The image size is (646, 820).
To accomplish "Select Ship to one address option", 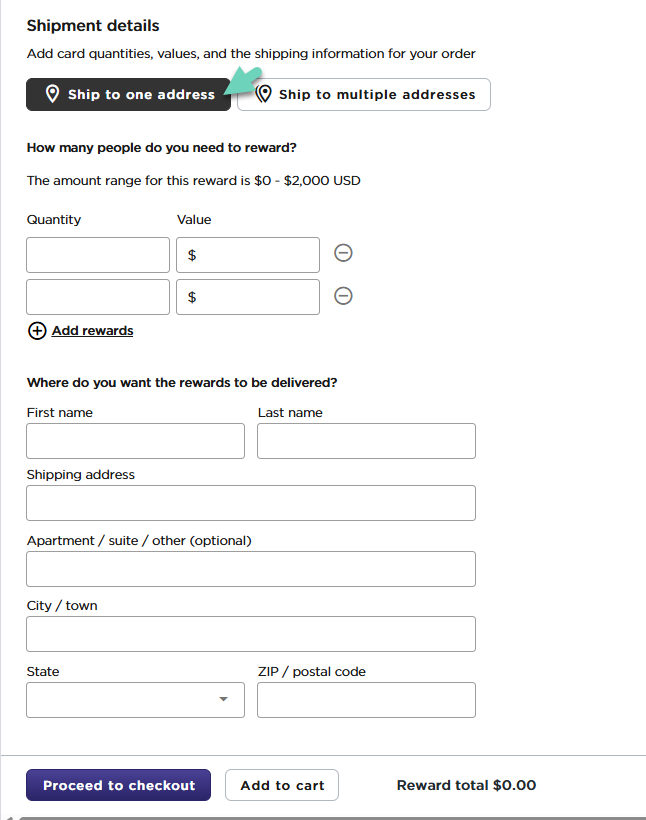I will [128, 94].
